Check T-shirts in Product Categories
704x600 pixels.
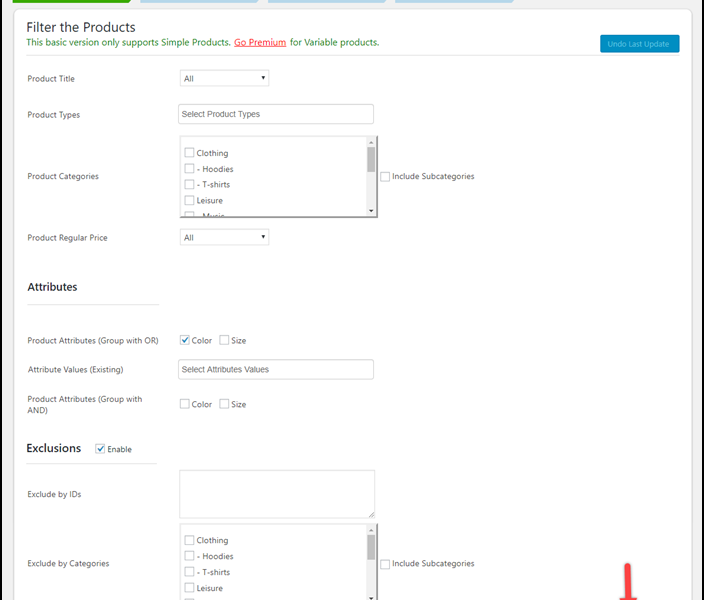(x=190, y=185)
